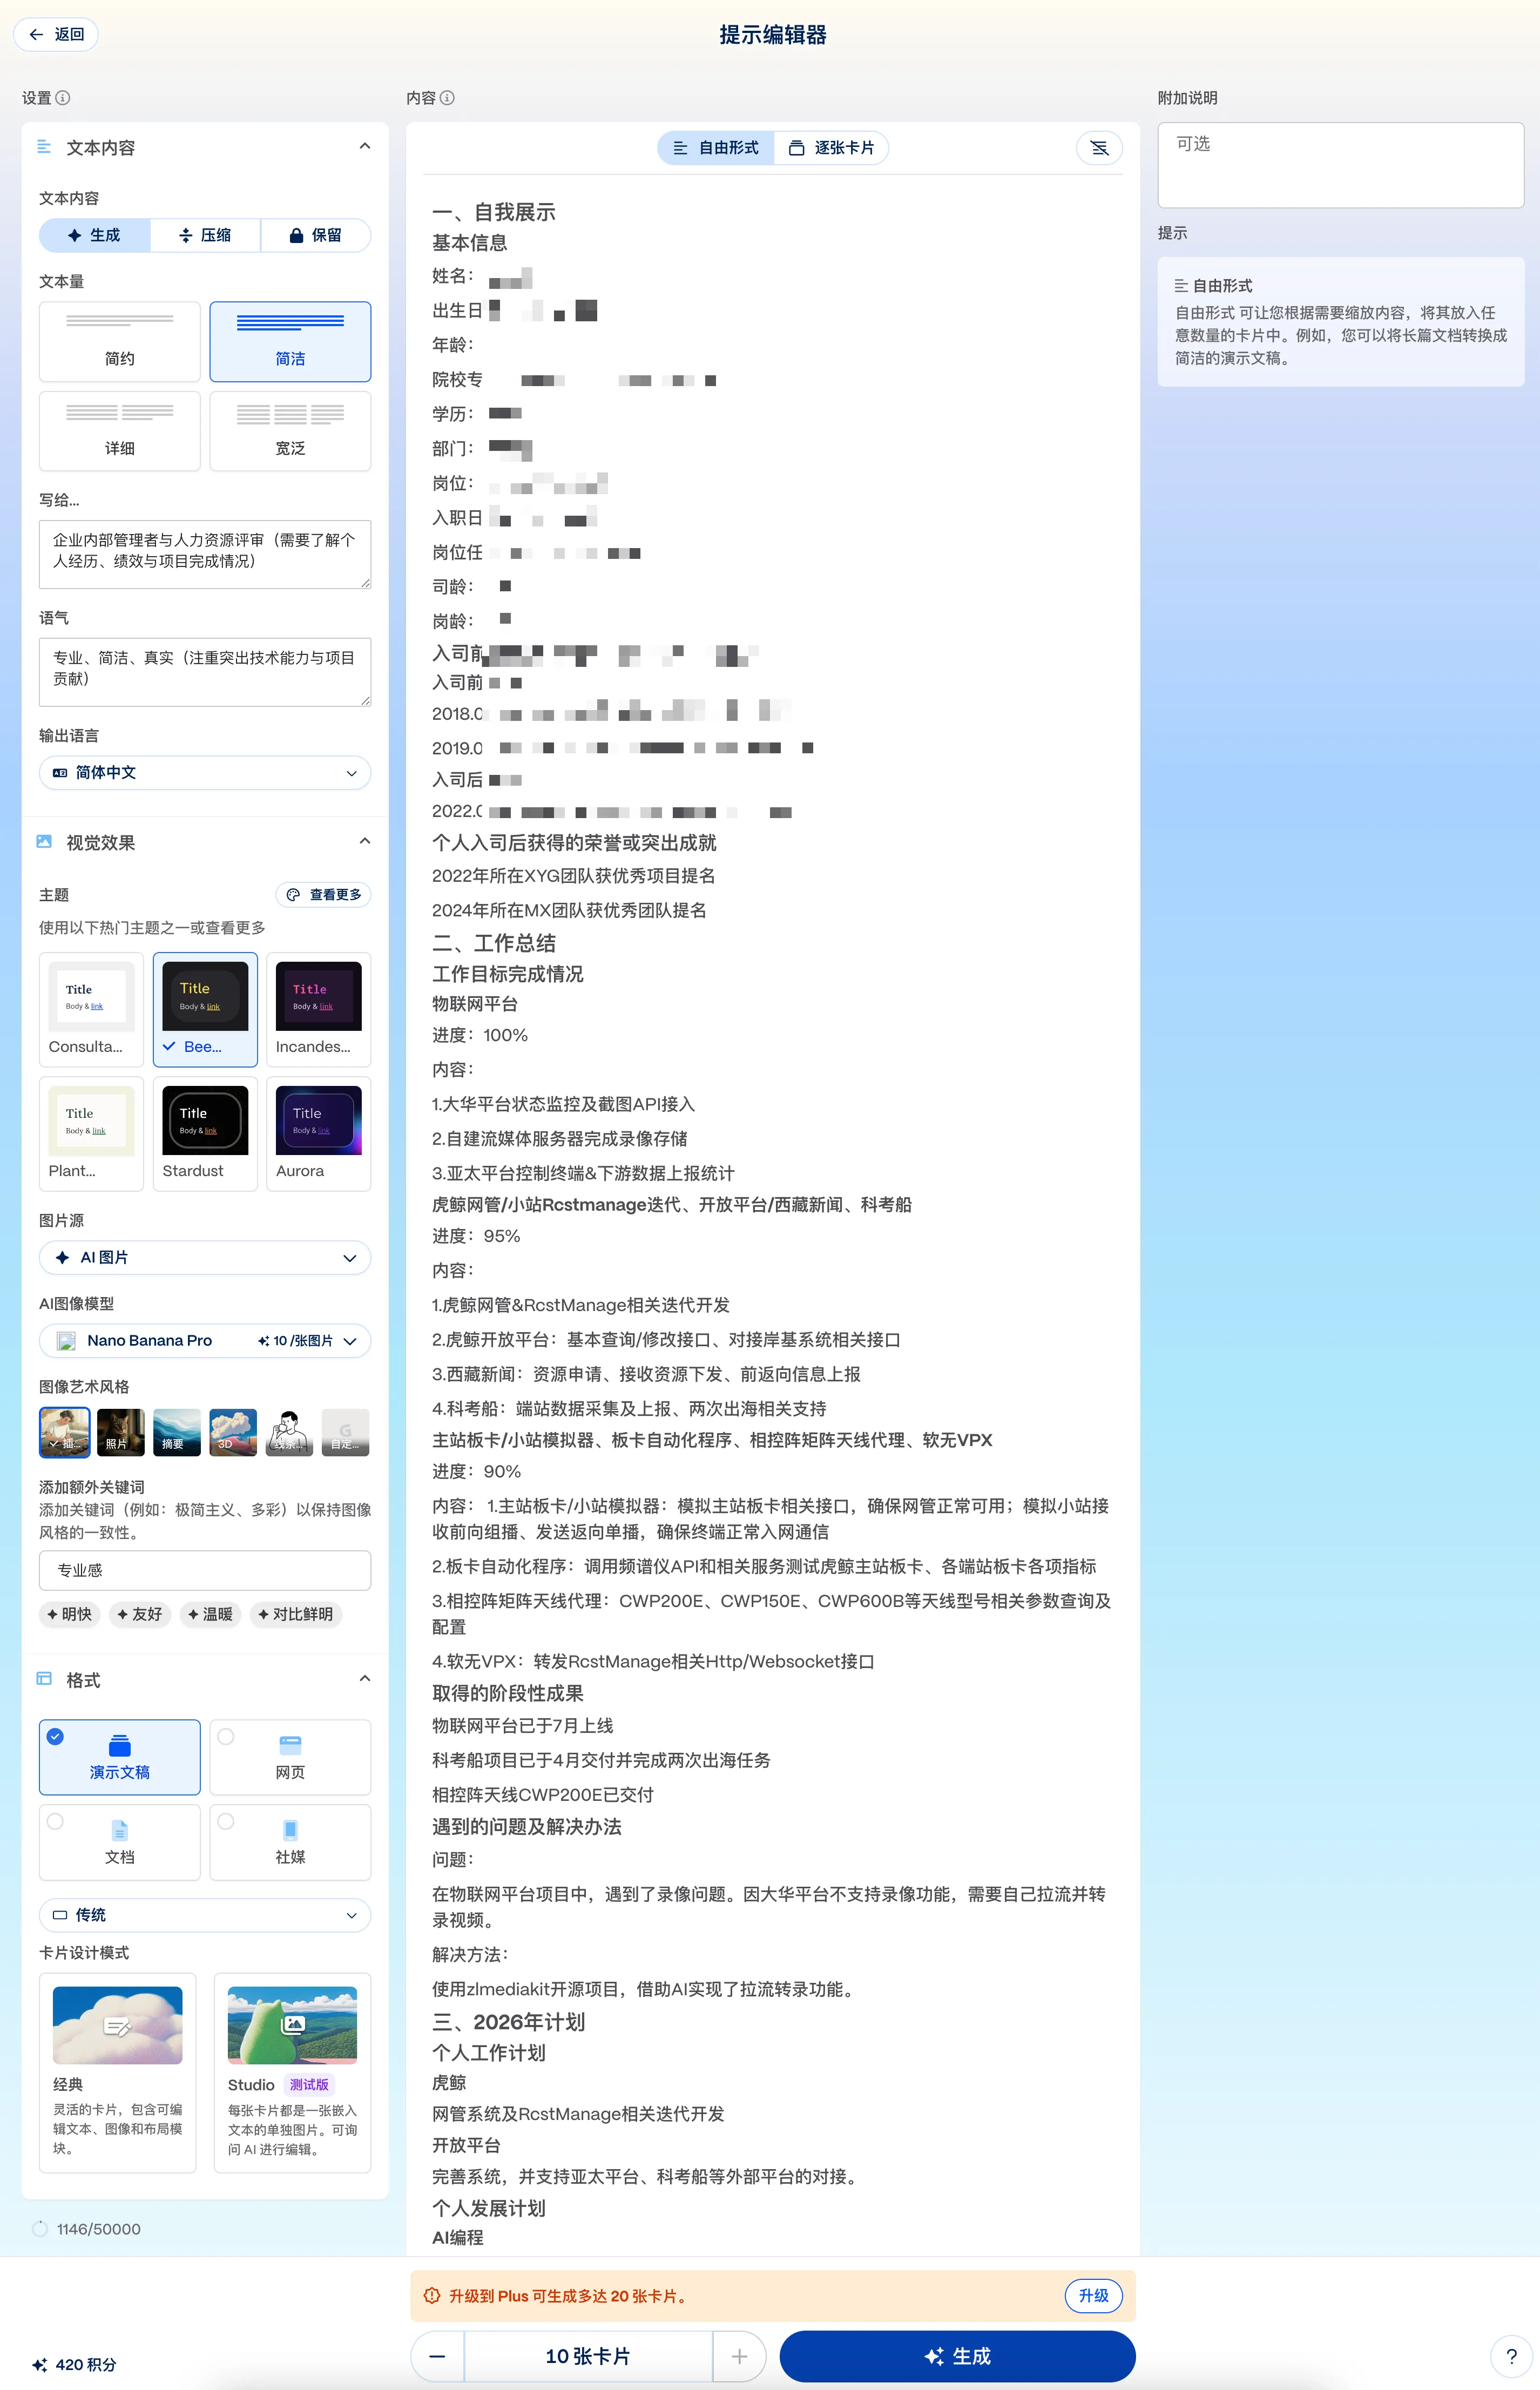Open the 设置 info icon
This screenshot has height=2390, width=1540.
coord(62,98)
